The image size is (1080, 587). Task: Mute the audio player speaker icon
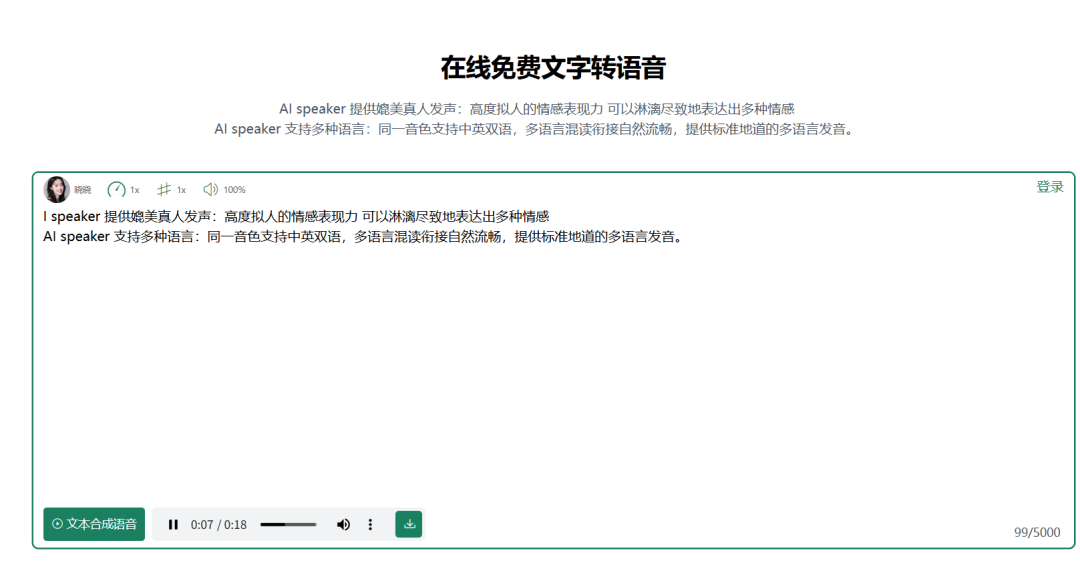point(344,523)
